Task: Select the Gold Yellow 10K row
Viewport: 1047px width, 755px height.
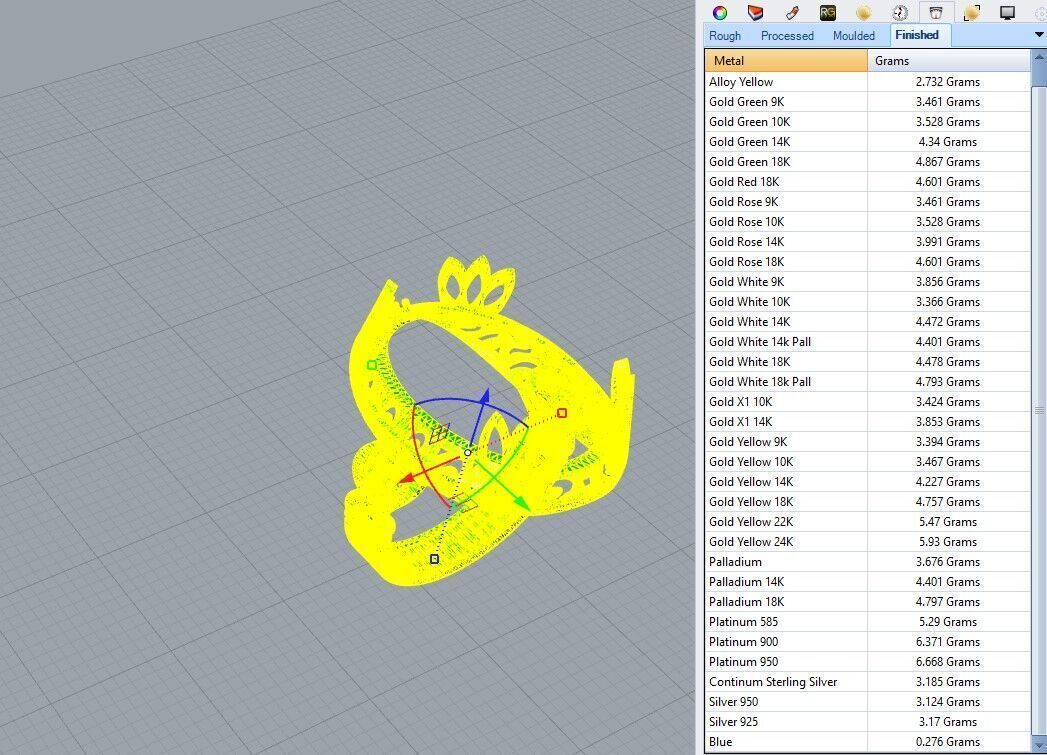Action: click(867, 462)
